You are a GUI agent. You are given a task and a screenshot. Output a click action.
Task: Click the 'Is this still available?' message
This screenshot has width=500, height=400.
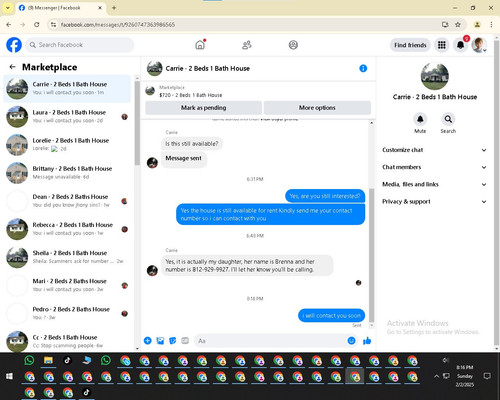[192, 144]
